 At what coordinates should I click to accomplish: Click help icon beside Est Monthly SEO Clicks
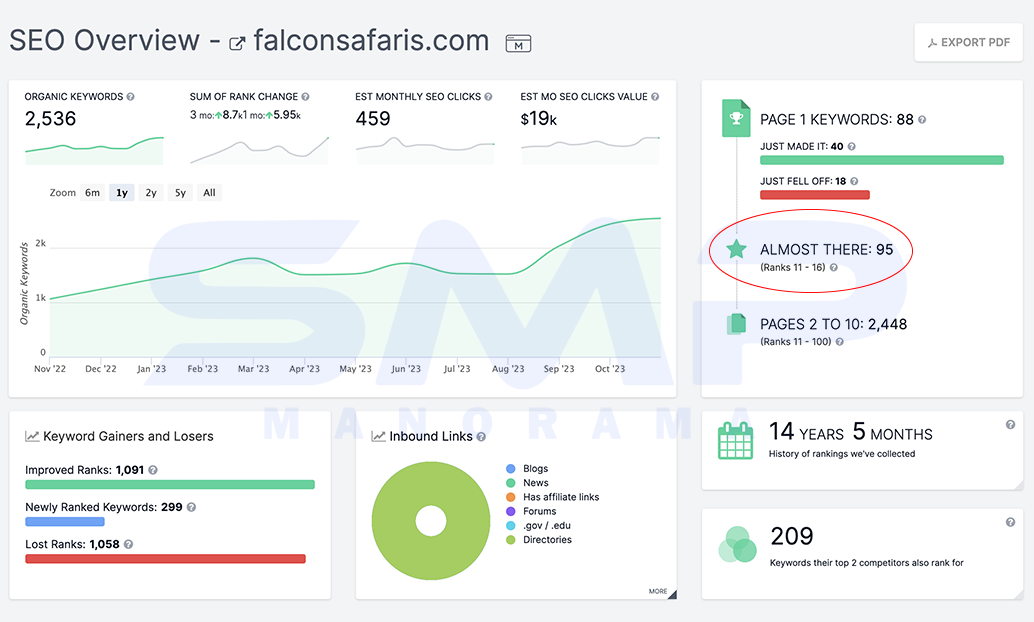click(x=489, y=97)
